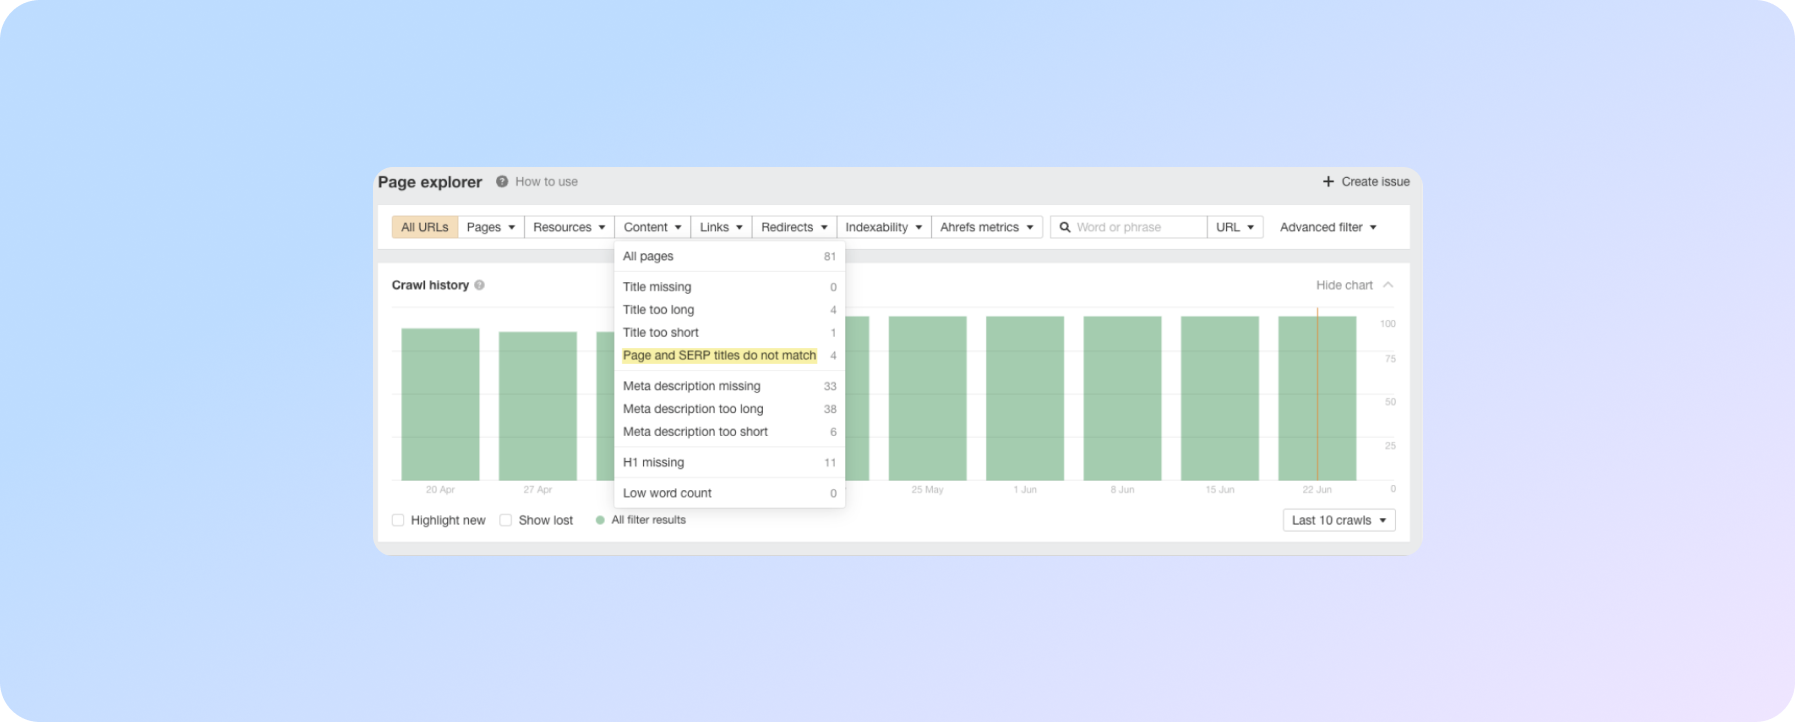Open the URL search scope dropdown
The height and width of the screenshot is (722, 1795).
pyautogui.click(x=1235, y=227)
